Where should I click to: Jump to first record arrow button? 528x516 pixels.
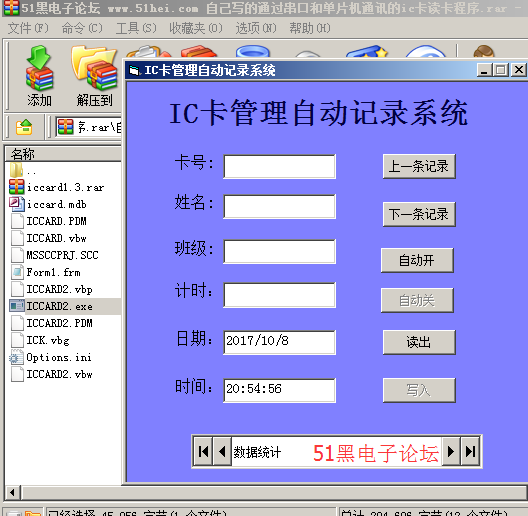coord(203,451)
